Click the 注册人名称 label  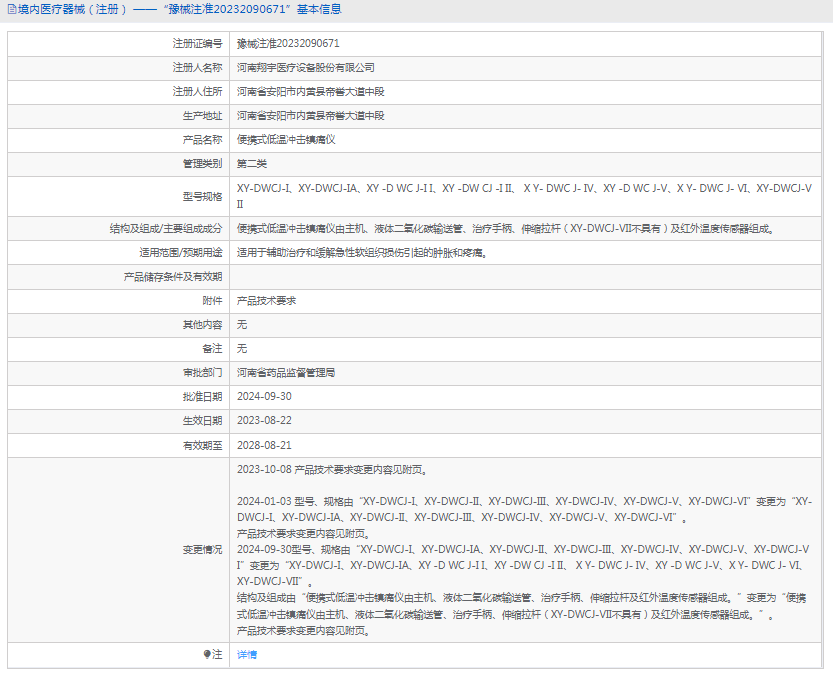[x=197, y=67]
